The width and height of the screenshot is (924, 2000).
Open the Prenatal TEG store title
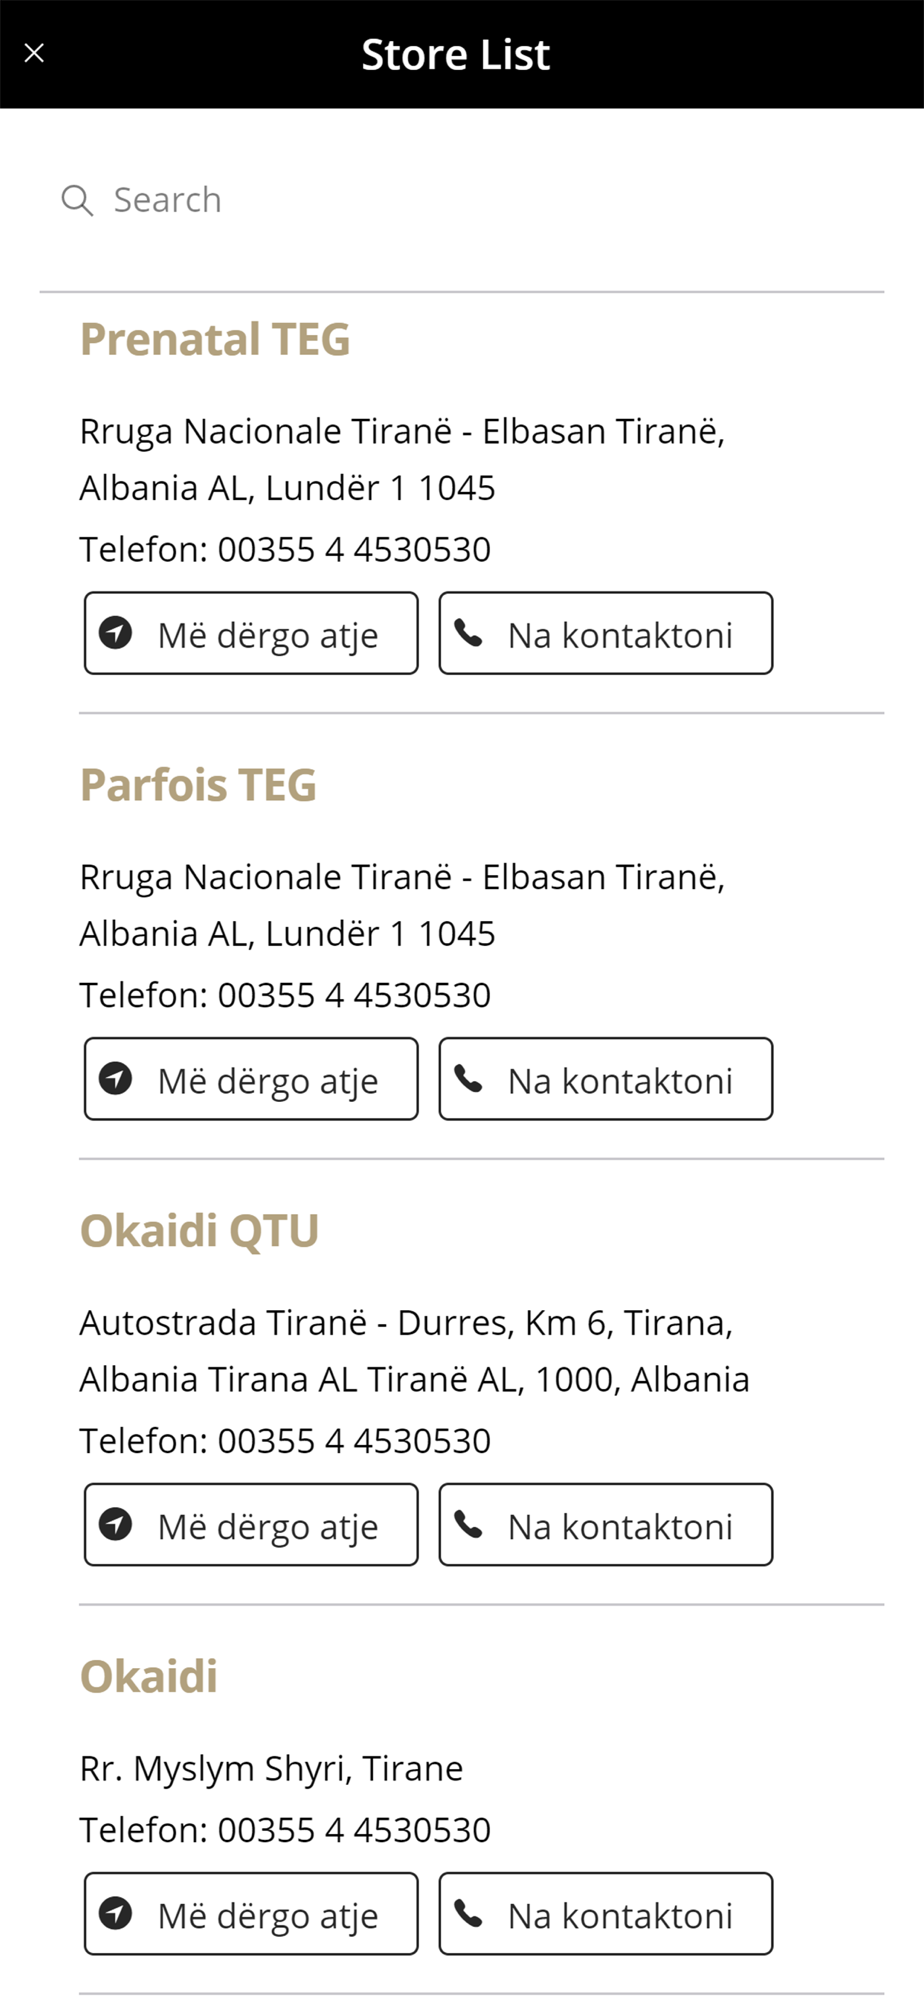click(x=215, y=339)
